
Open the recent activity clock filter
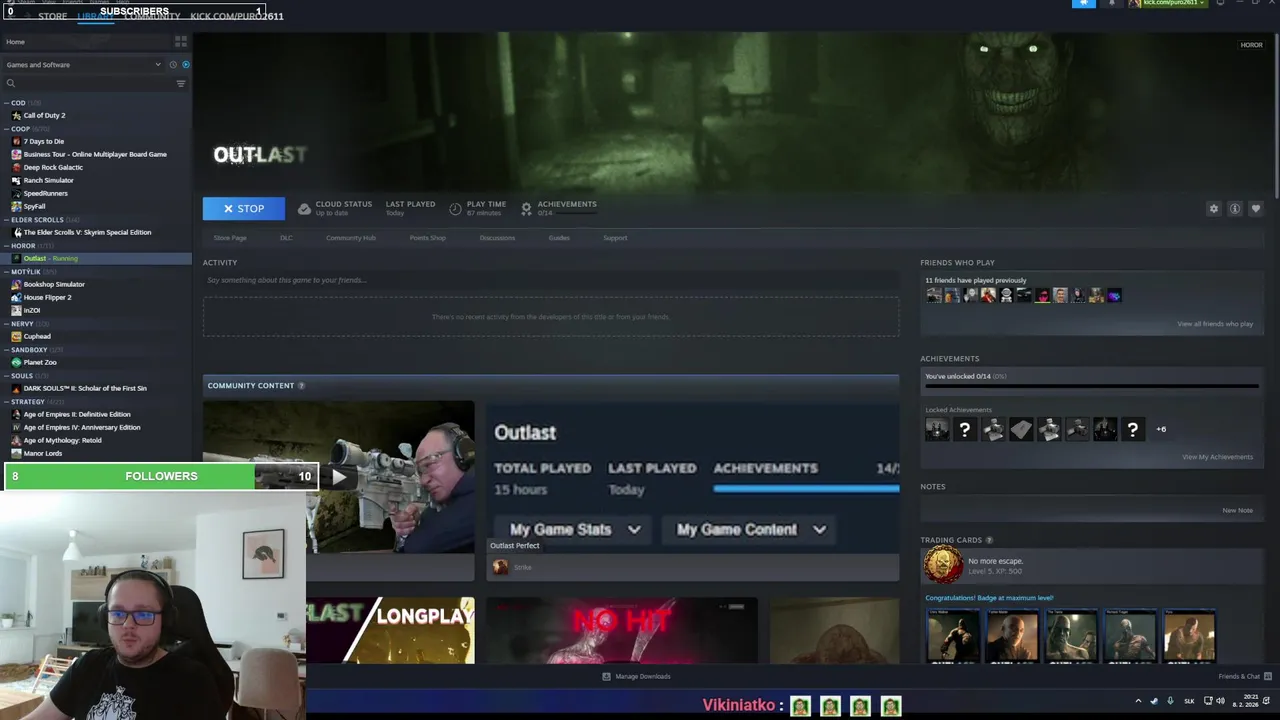coord(172,65)
